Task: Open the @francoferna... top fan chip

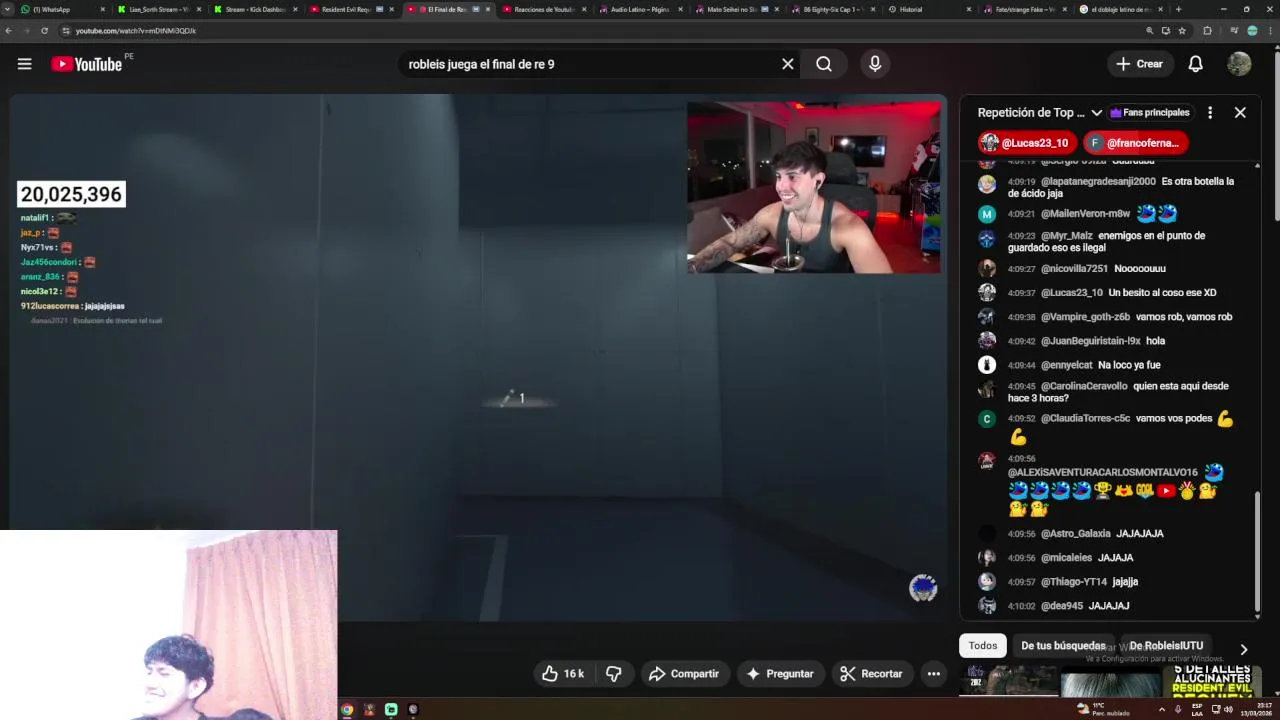Action: click(x=1136, y=143)
